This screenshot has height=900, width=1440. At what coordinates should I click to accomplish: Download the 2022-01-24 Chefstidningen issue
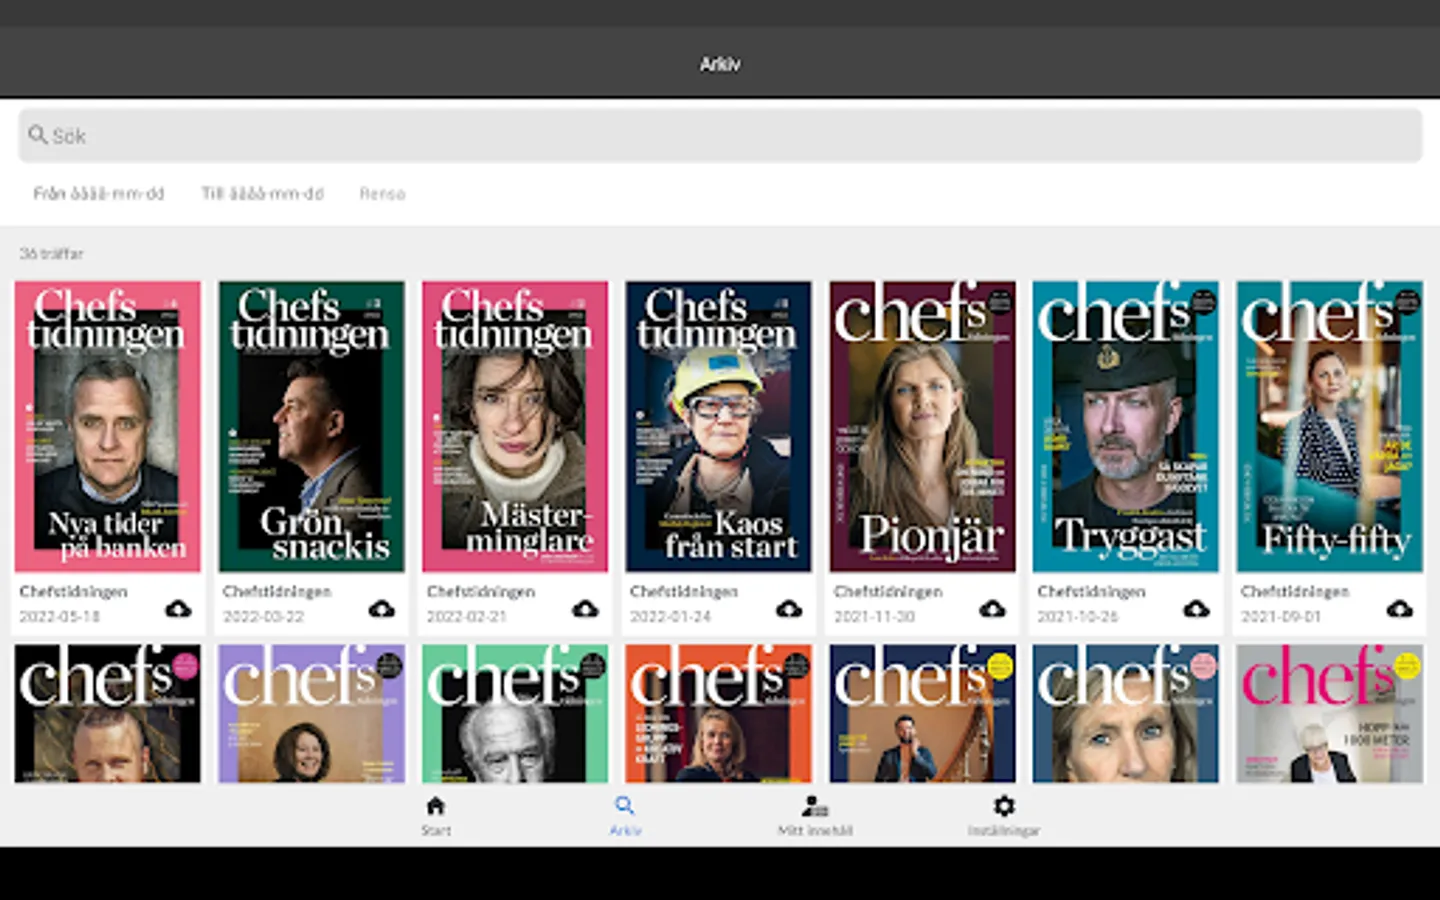click(x=789, y=608)
